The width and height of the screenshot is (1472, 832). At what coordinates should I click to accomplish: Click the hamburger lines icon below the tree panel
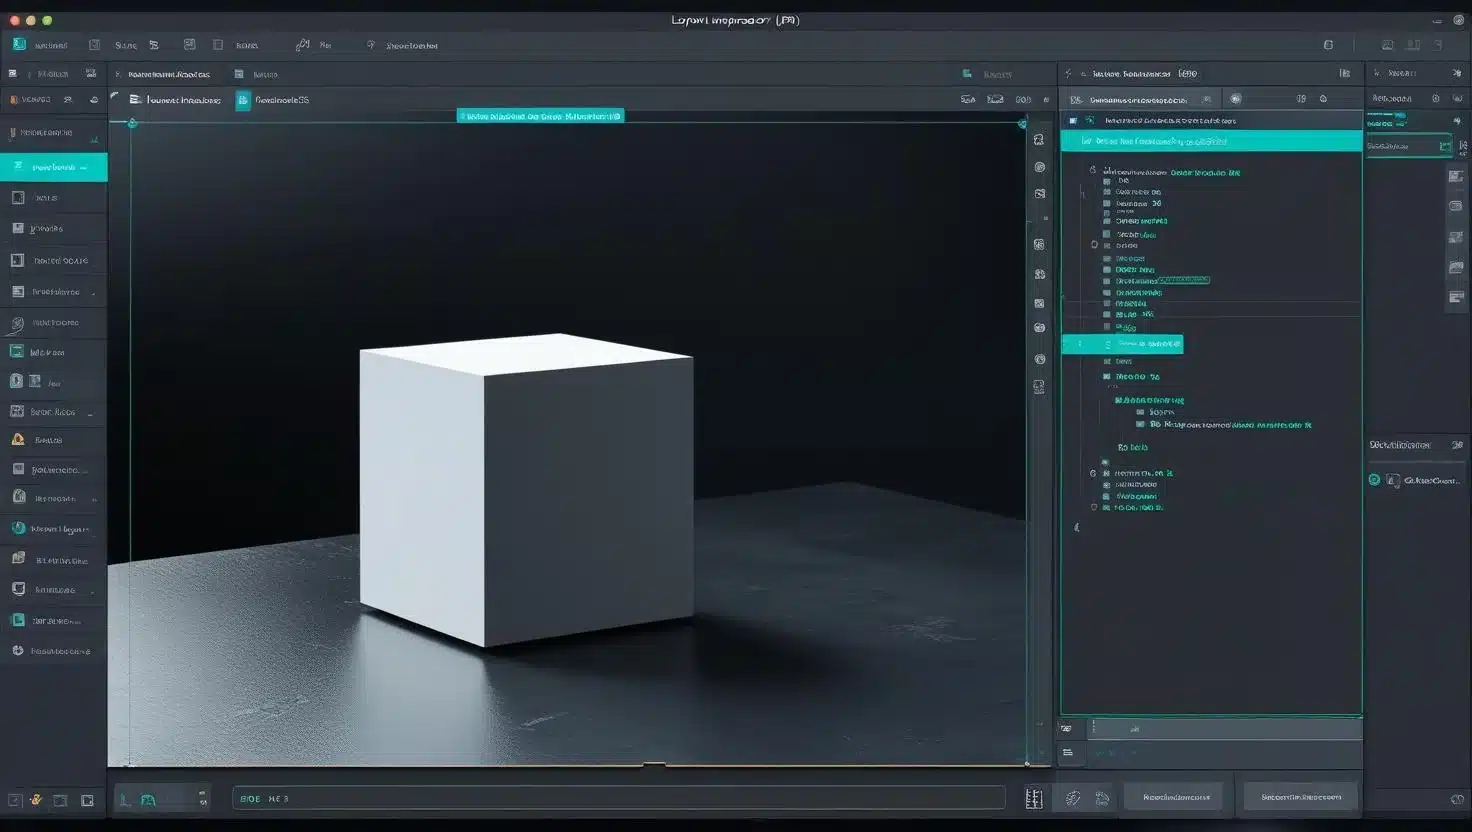(x=1067, y=753)
